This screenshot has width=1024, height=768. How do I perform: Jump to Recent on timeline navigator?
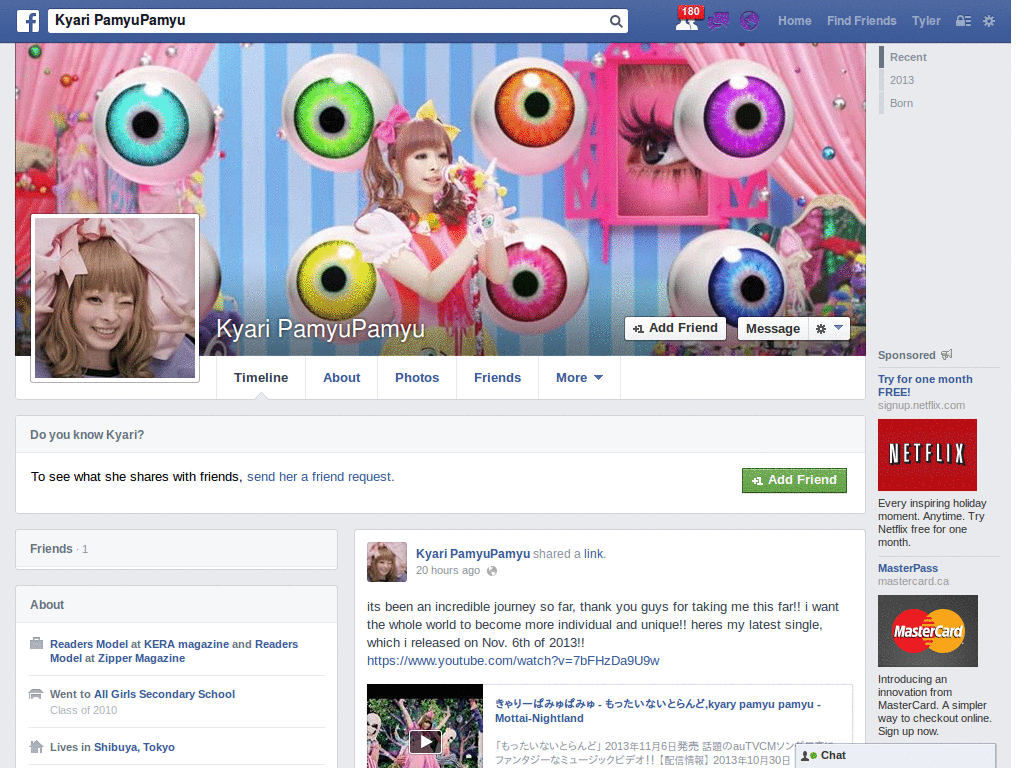pos(908,57)
